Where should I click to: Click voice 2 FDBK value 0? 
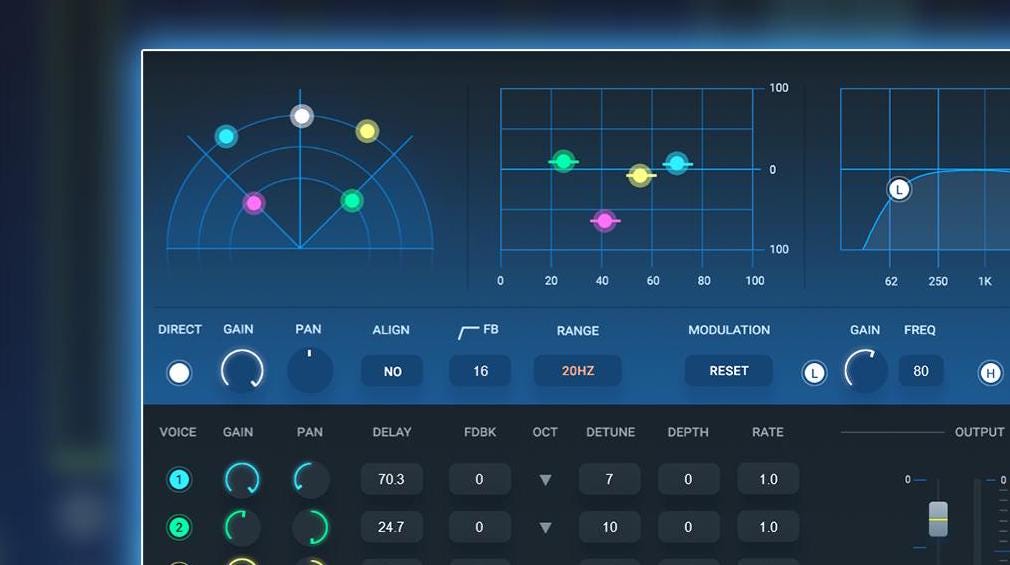coord(480,527)
